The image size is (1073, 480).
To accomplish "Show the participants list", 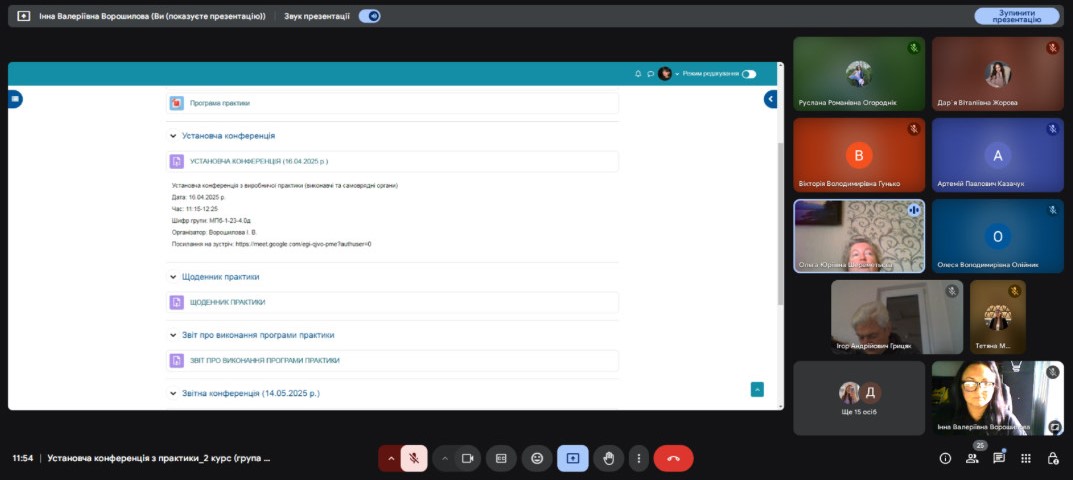I will coord(972,458).
